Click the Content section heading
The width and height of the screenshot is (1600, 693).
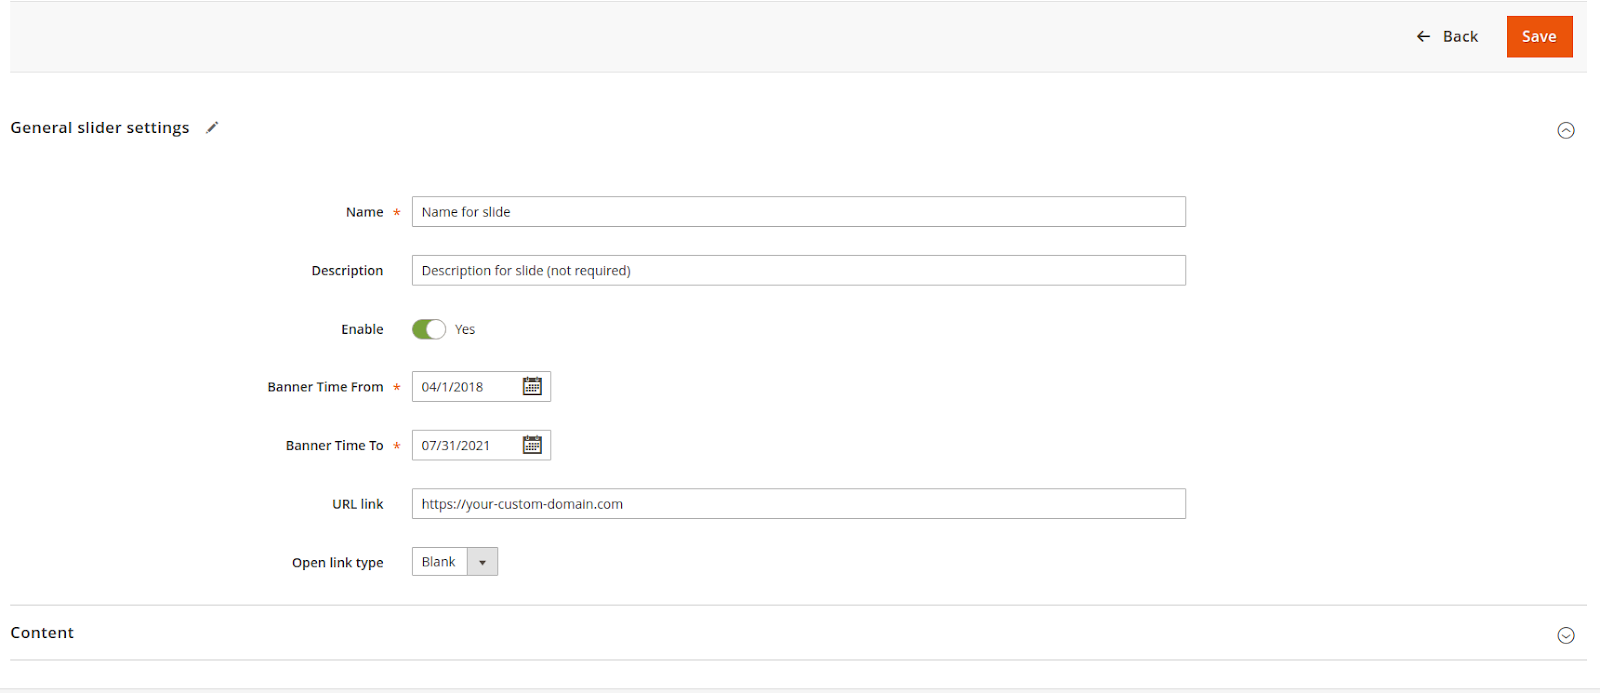(x=42, y=633)
